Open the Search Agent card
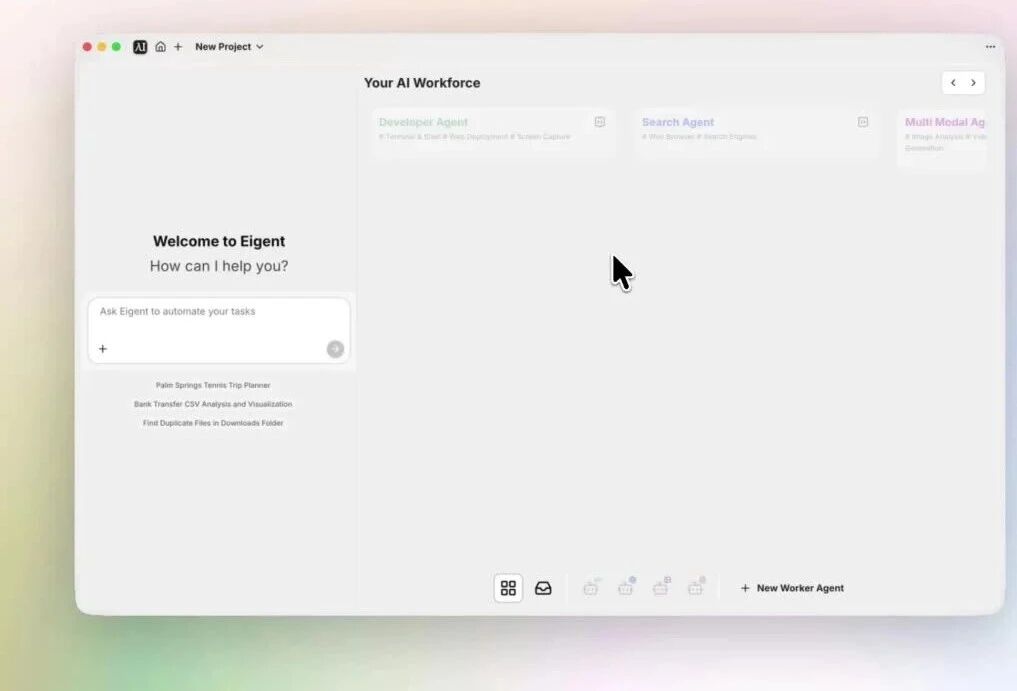The image size is (1017, 691). (x=756, y=132)
